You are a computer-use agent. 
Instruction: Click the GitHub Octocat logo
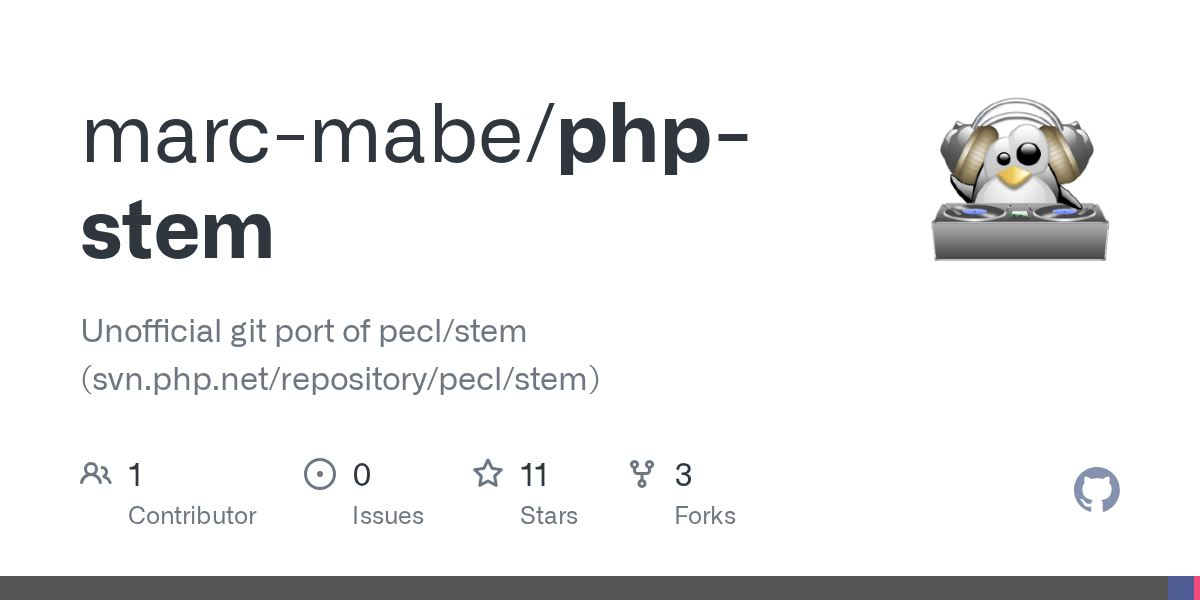[x=1096, y=490]
